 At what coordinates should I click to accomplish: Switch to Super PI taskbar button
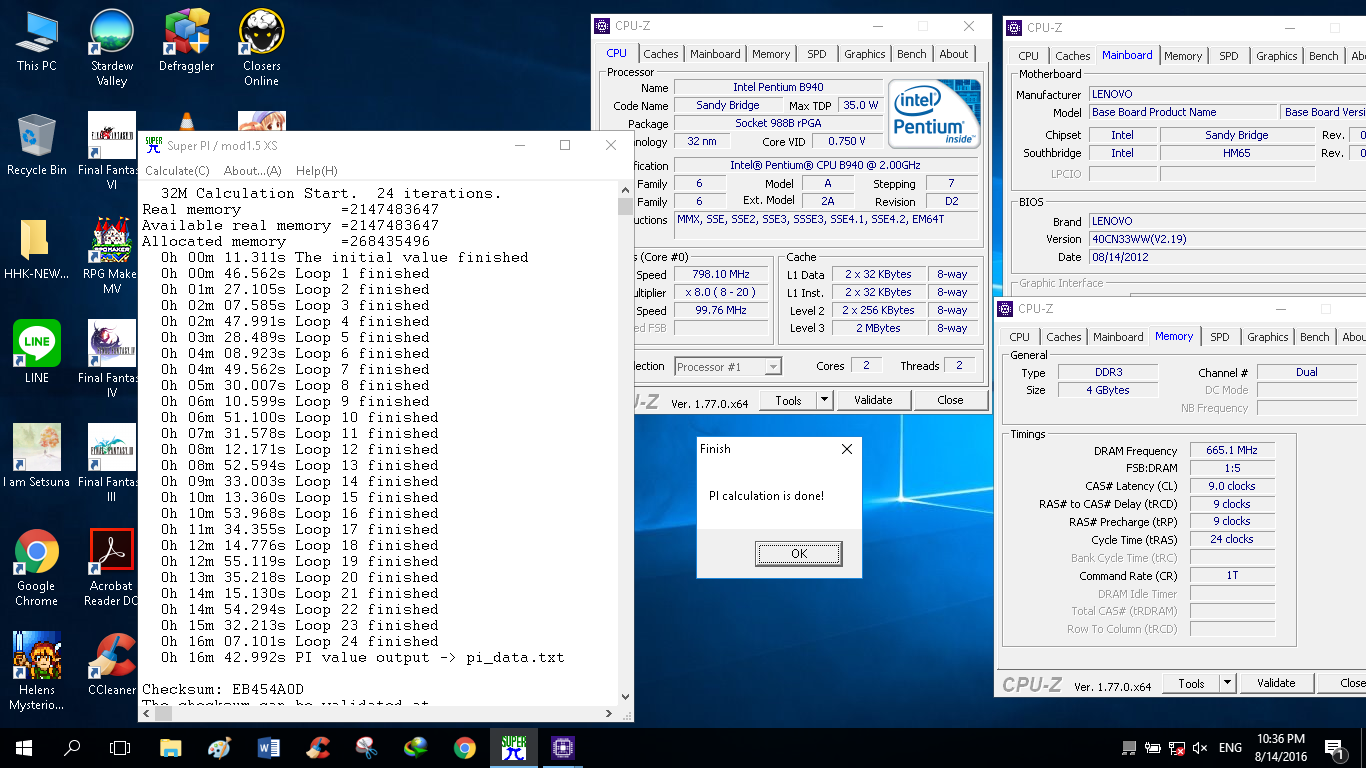[x=514, y=747]
